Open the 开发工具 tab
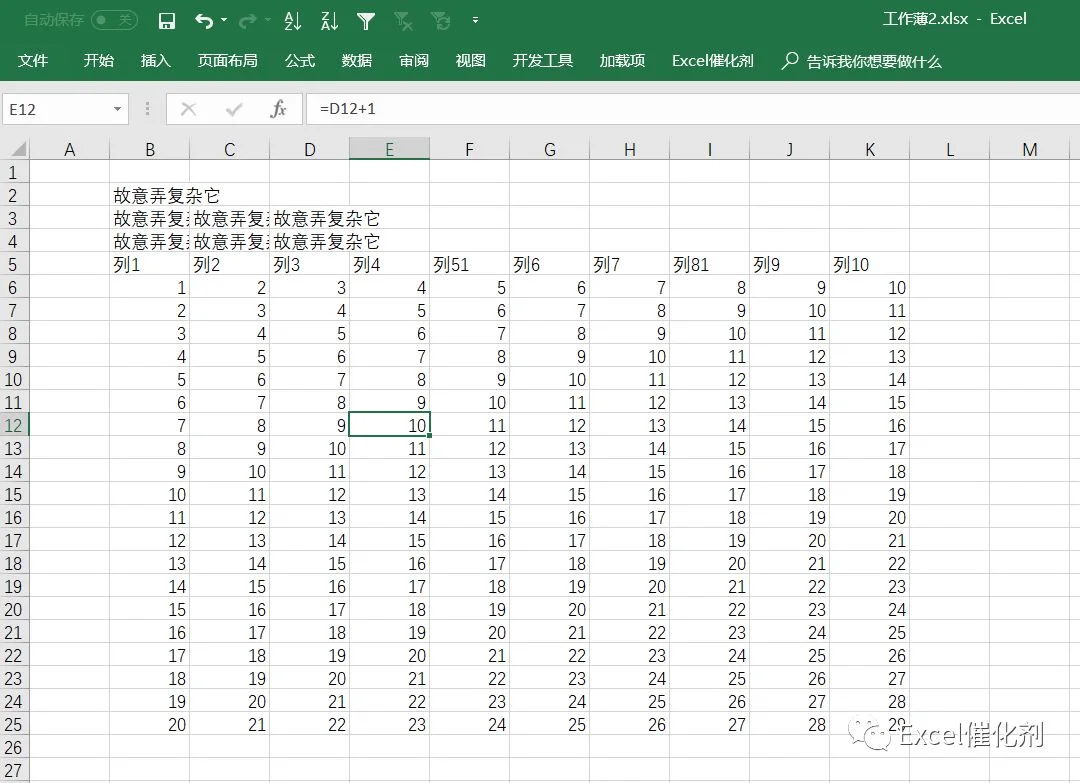 point(543,61)
